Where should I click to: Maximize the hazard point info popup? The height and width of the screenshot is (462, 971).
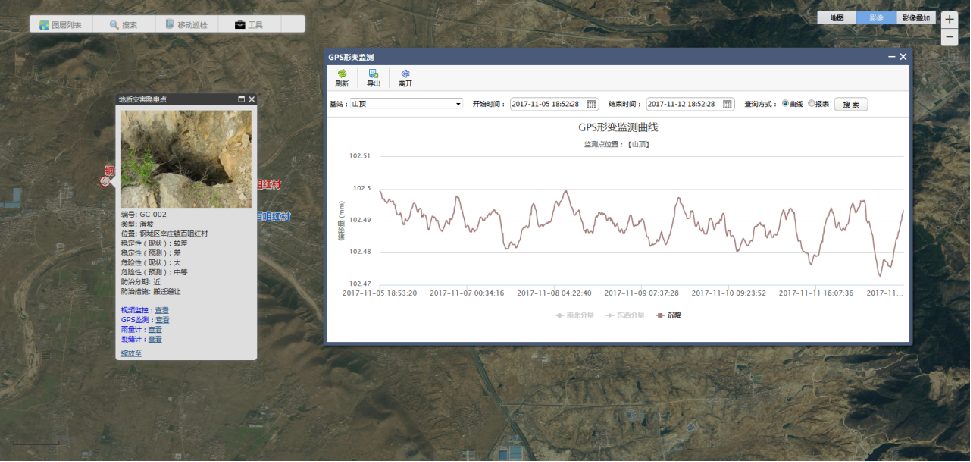pyautogui.click(x=242, y=99)
